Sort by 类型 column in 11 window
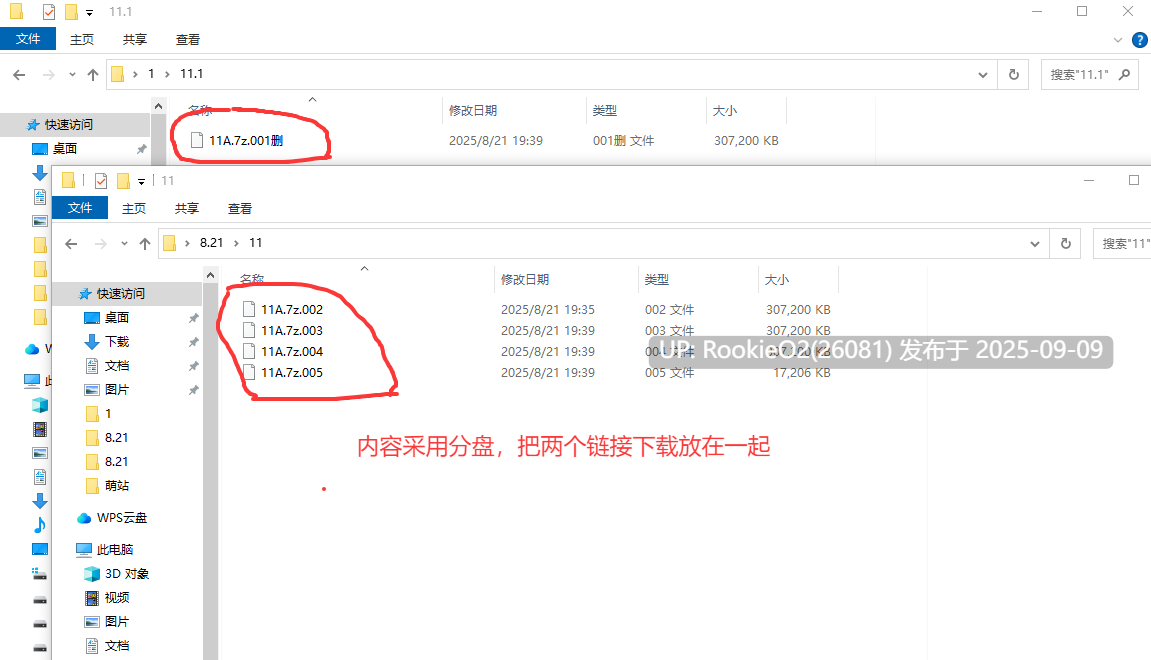The width and height of the screenshot is (1151, 660). pos(657,280)
